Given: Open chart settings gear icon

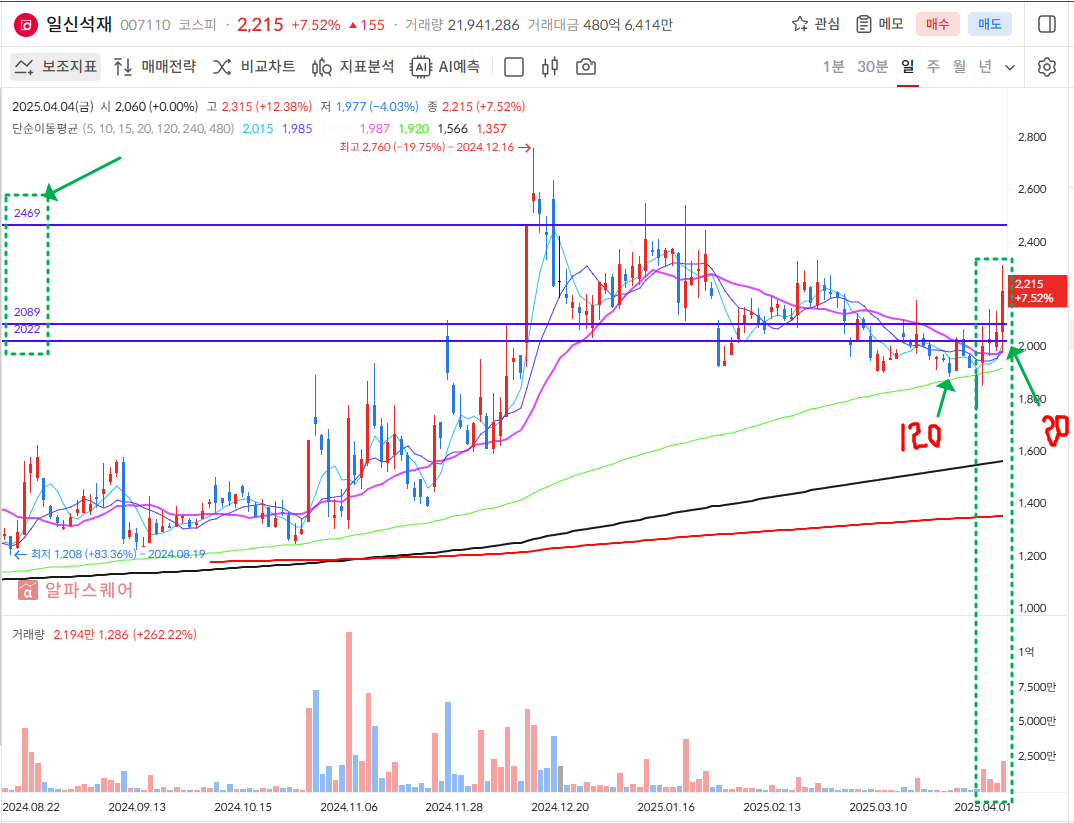Looking at the screenshot, I should pyautogui.click(x=1047, y=67).
